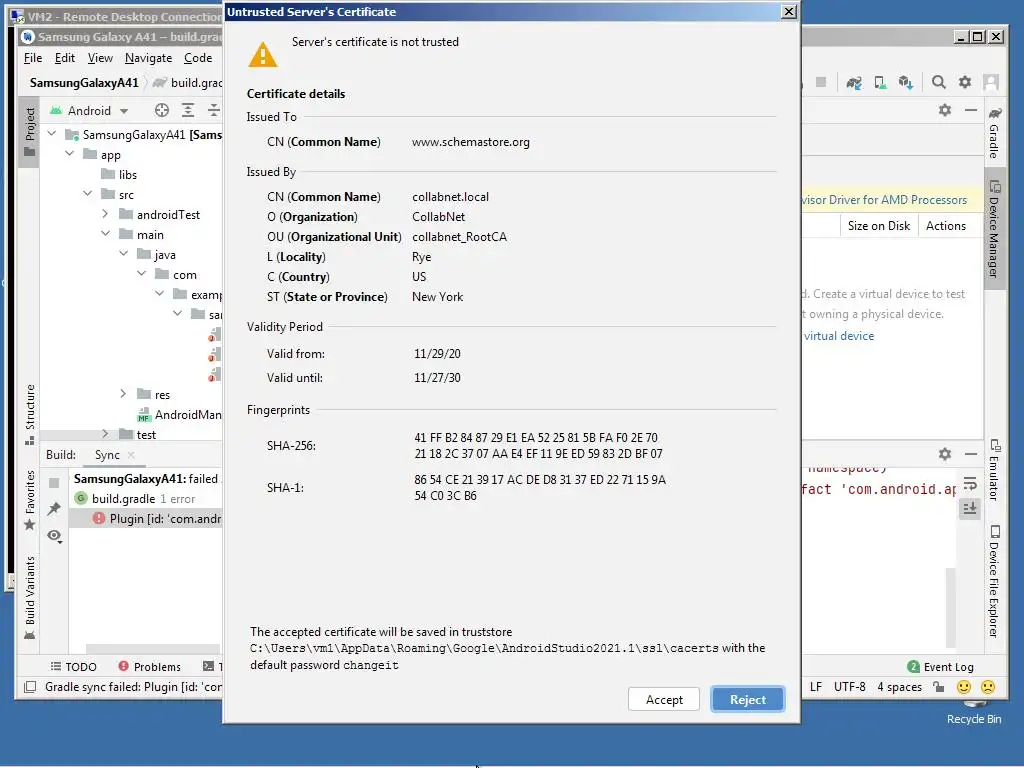Click the eye view options icon
Viewport: 1024px width, 768px height.
tap(54, 536)
